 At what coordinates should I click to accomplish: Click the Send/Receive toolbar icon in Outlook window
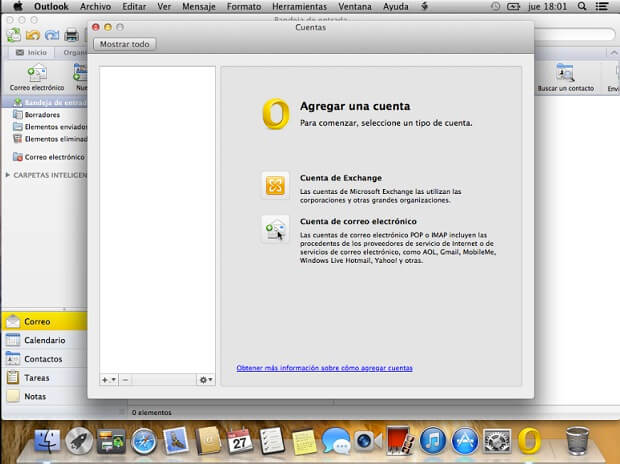(14, 35)
